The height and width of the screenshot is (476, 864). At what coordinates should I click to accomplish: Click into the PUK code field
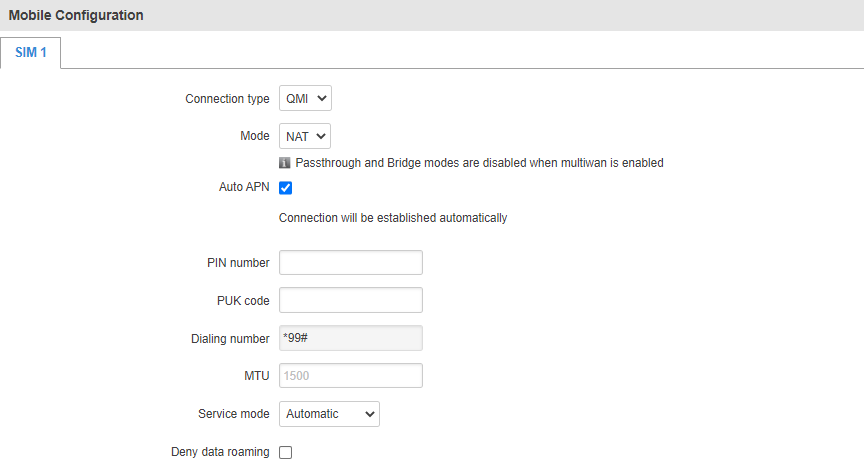click(350, 301)
